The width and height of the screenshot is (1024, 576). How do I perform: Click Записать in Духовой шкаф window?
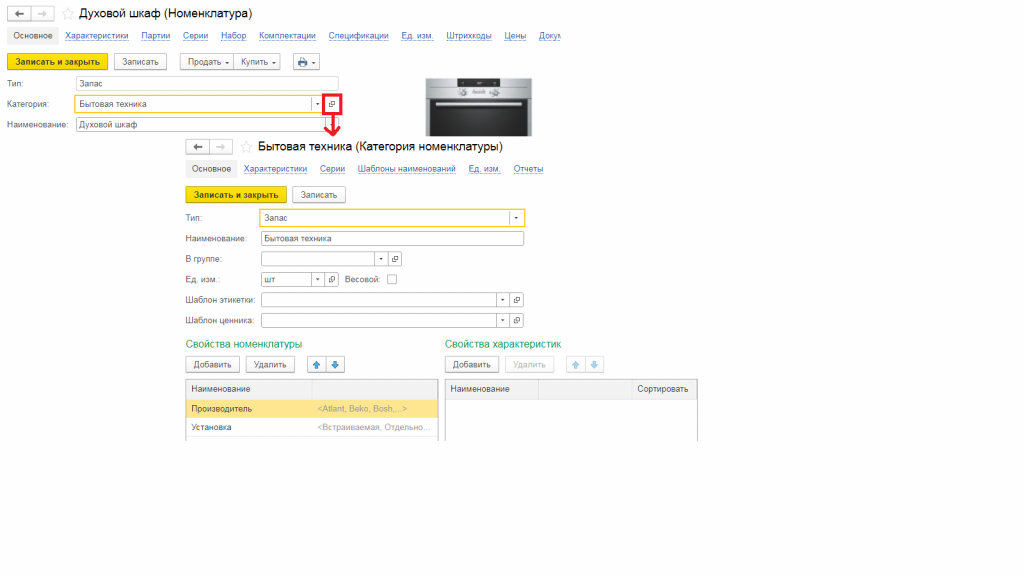pyautogui.click(x=140, y=62)
